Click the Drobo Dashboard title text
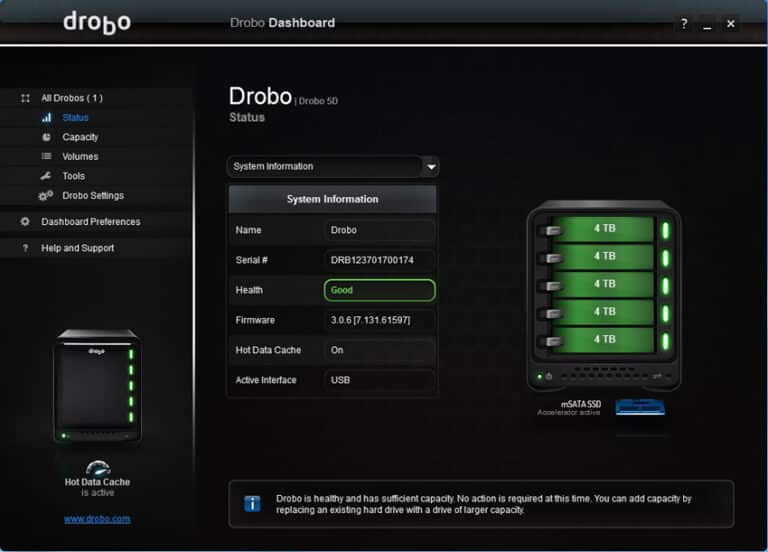Screen dimensions: 768x552 (x=283, y=23)
